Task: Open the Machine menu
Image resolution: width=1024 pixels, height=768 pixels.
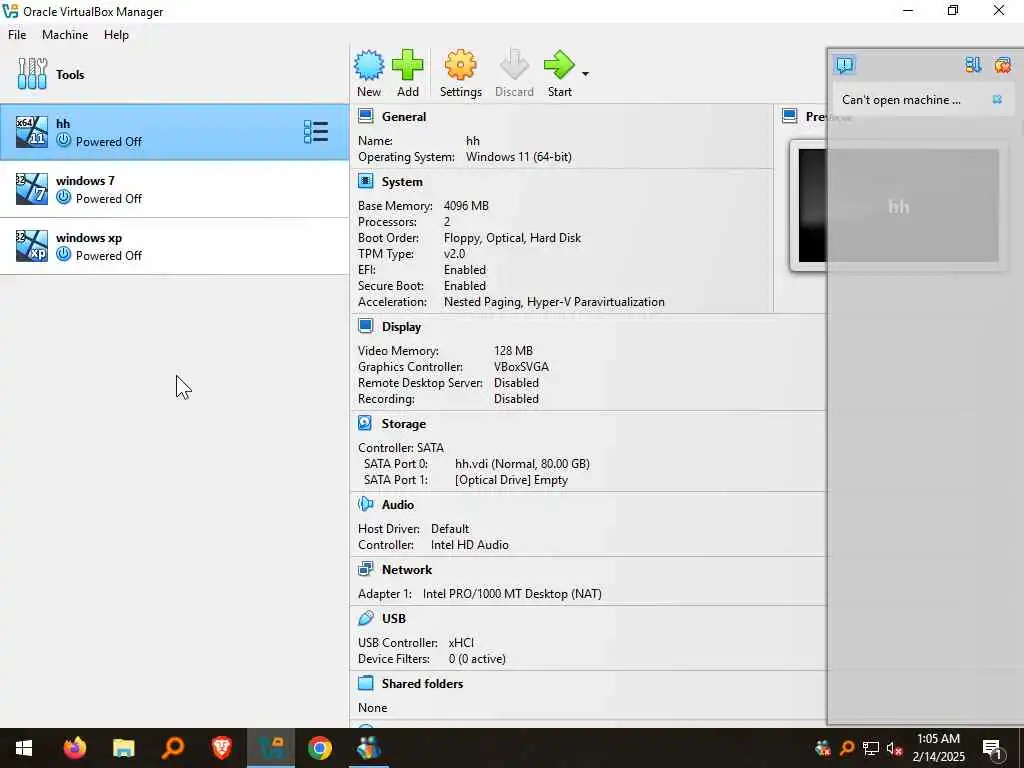Action: pos(65,35)
